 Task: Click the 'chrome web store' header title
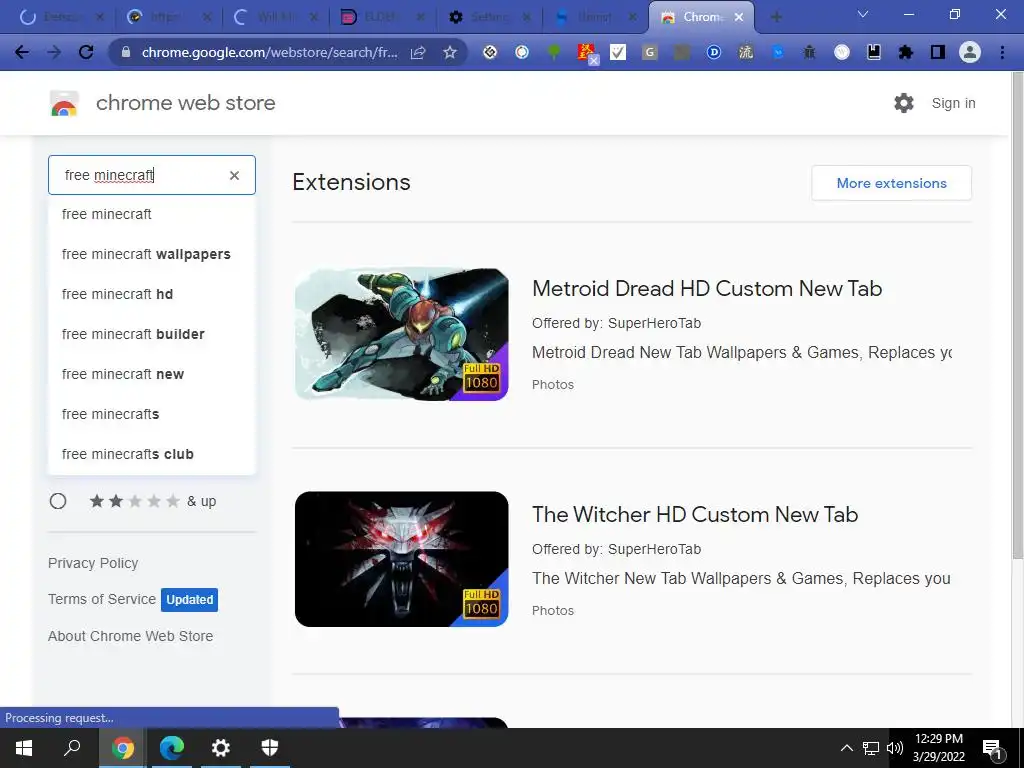tap(185, 103)
